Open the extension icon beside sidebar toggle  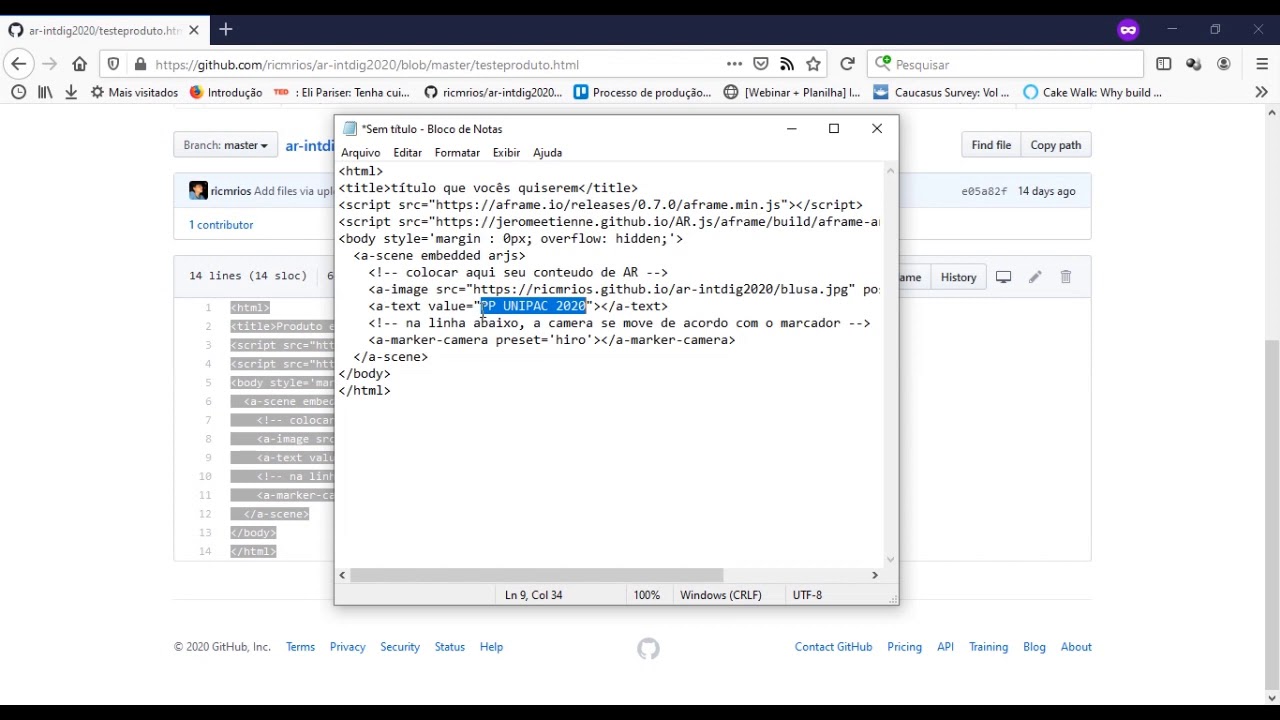(1194, 64)
